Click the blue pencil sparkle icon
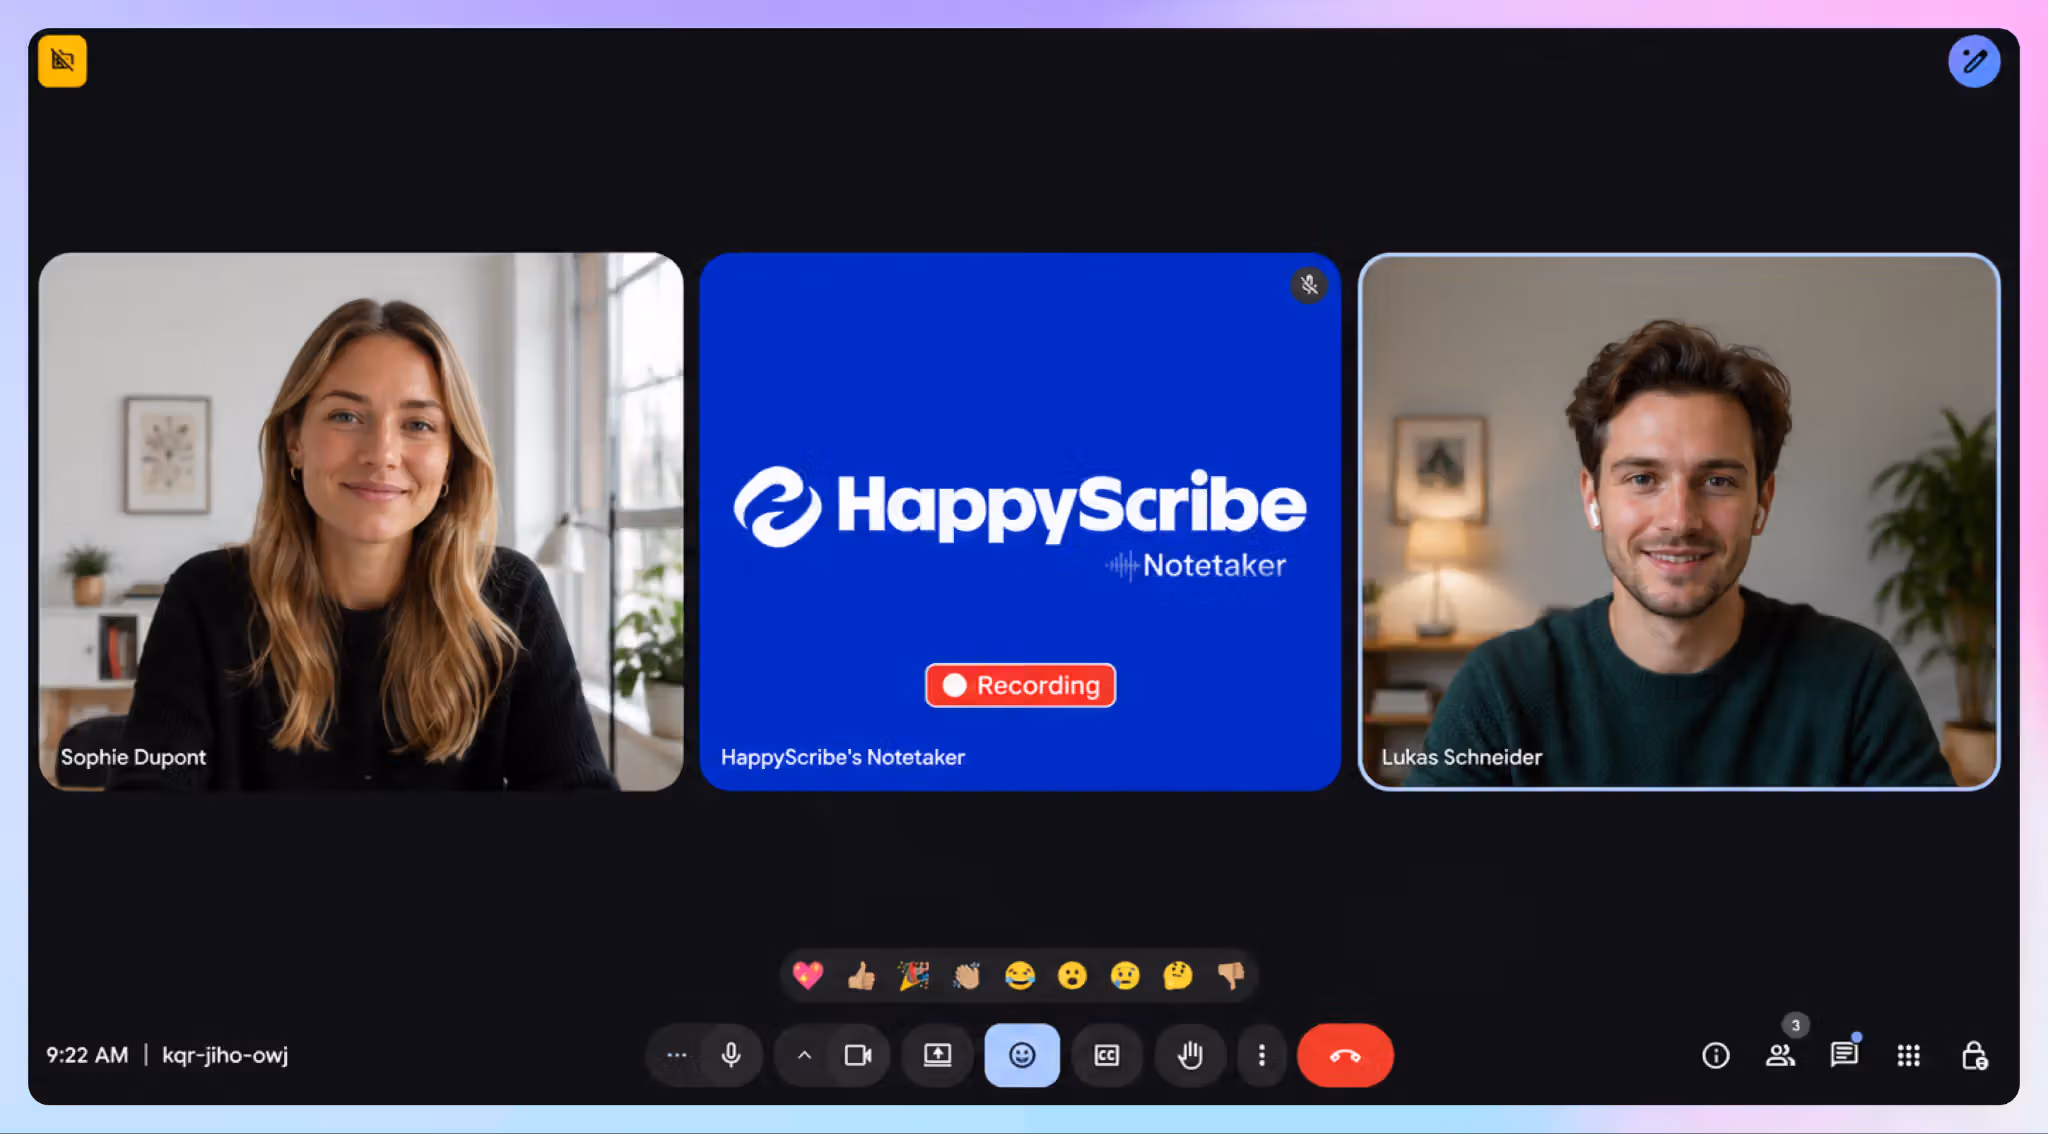 1974,62
